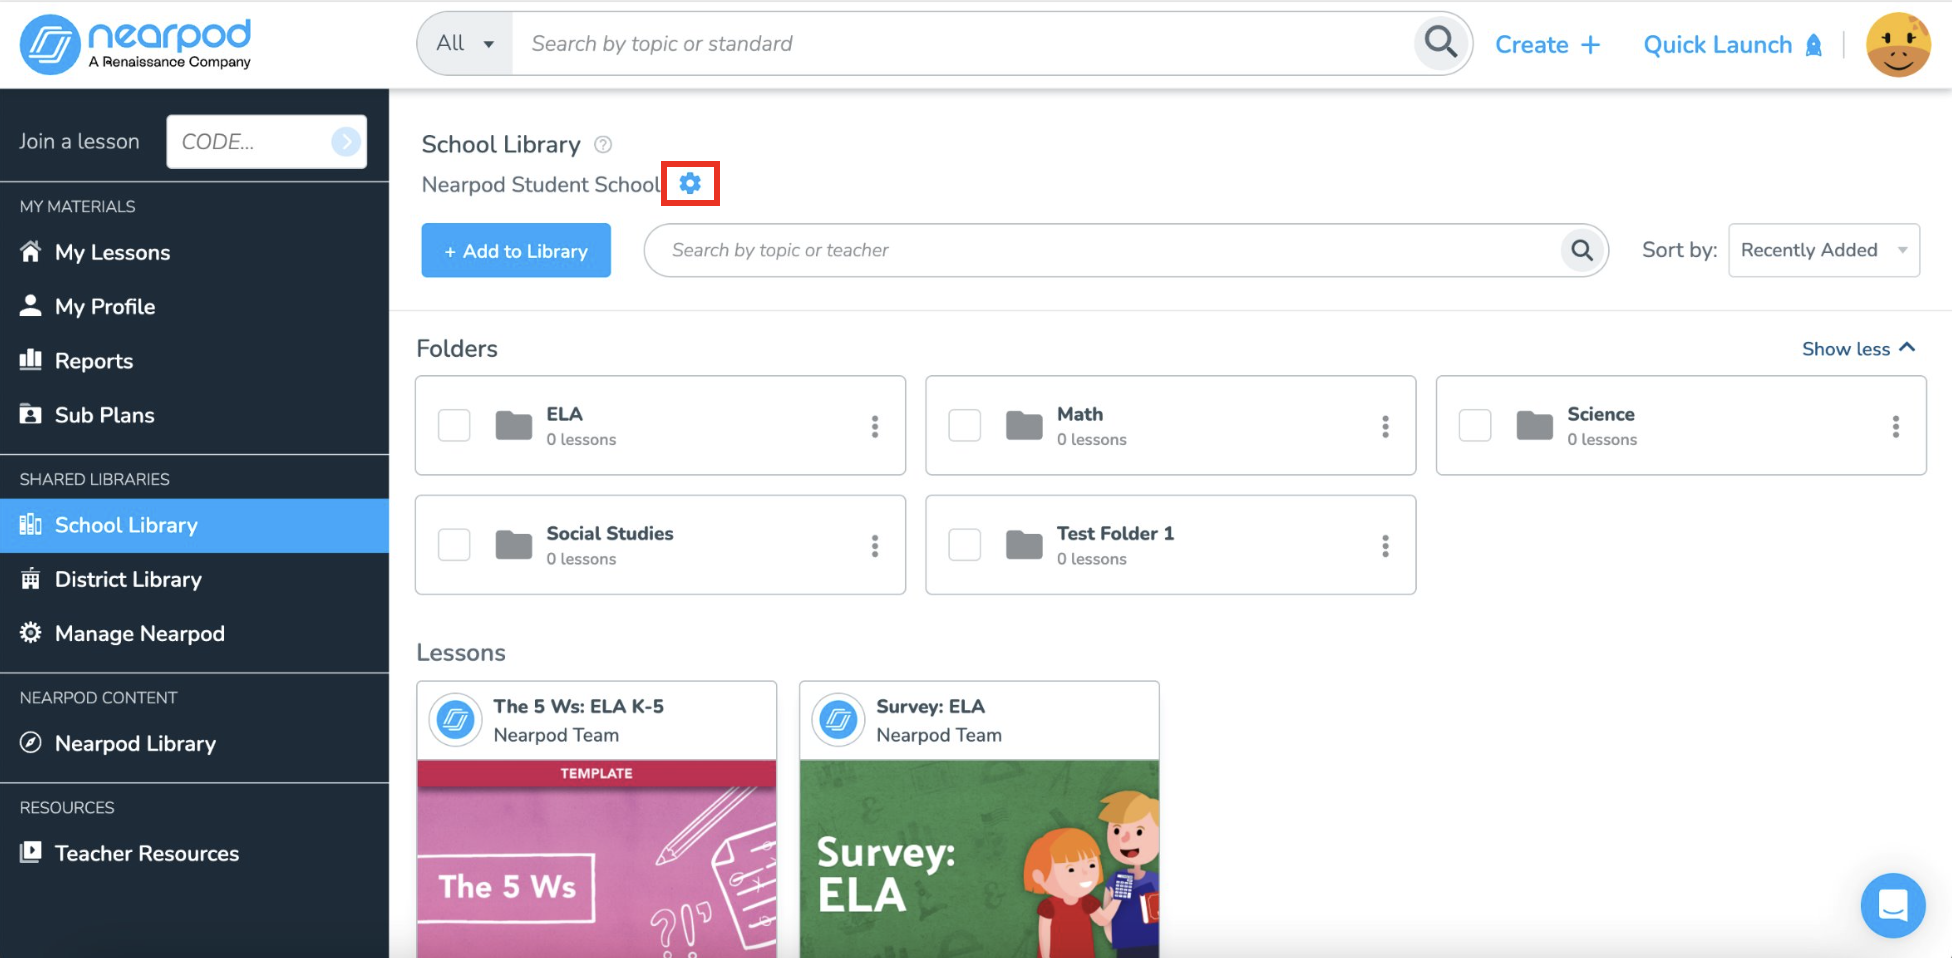Click the Nearpod Student School name
Screen dimensions: 1952x958
click(541, 185)
